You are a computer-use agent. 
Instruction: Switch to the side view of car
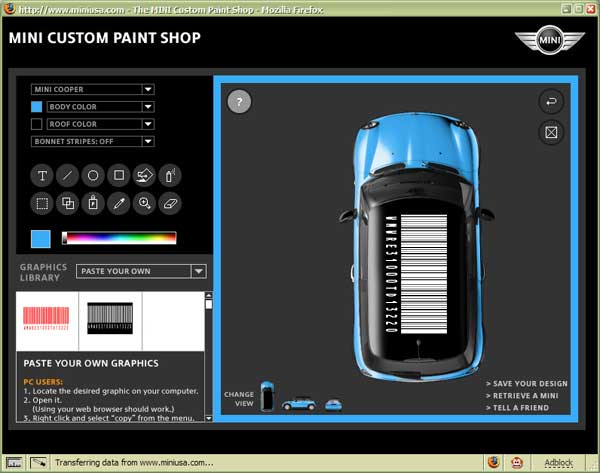click(x=298, y=404)
